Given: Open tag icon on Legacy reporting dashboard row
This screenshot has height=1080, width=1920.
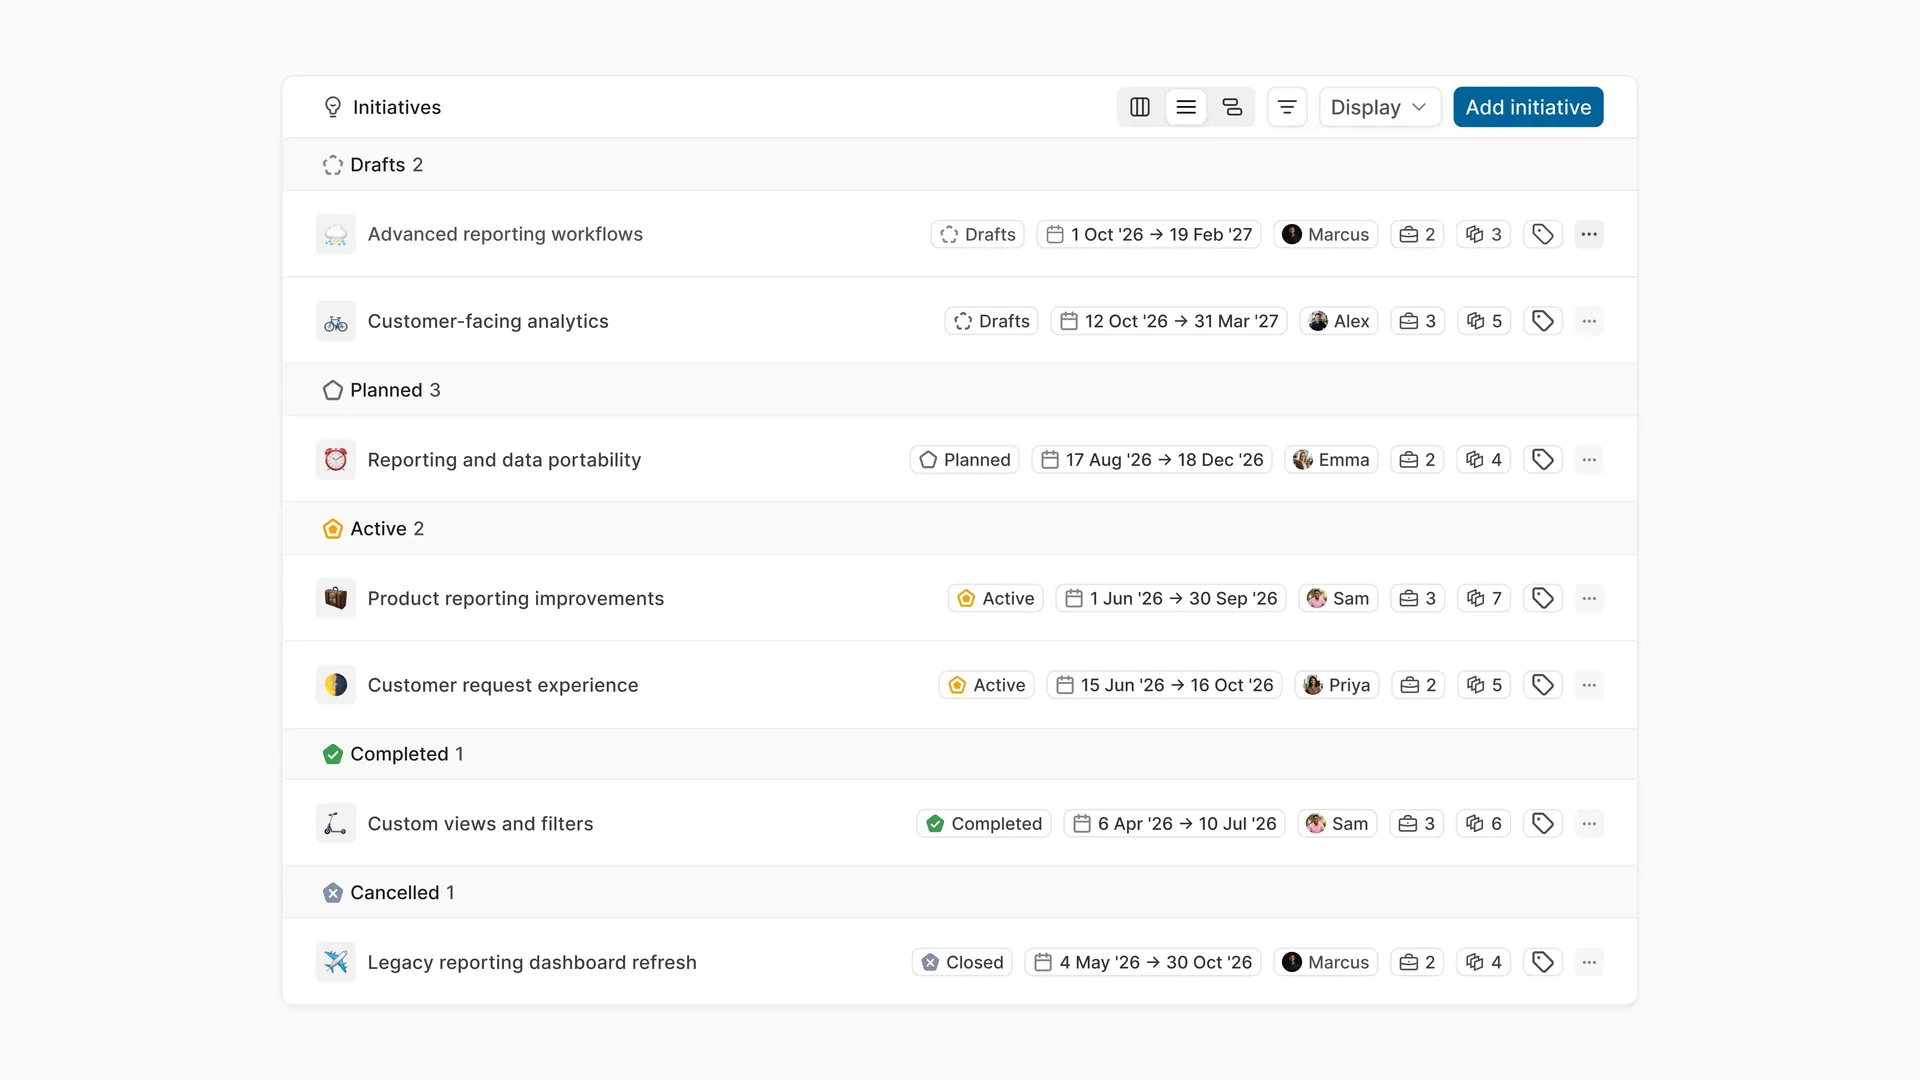Looking at the screenshot, I should tap(1543, 962).
